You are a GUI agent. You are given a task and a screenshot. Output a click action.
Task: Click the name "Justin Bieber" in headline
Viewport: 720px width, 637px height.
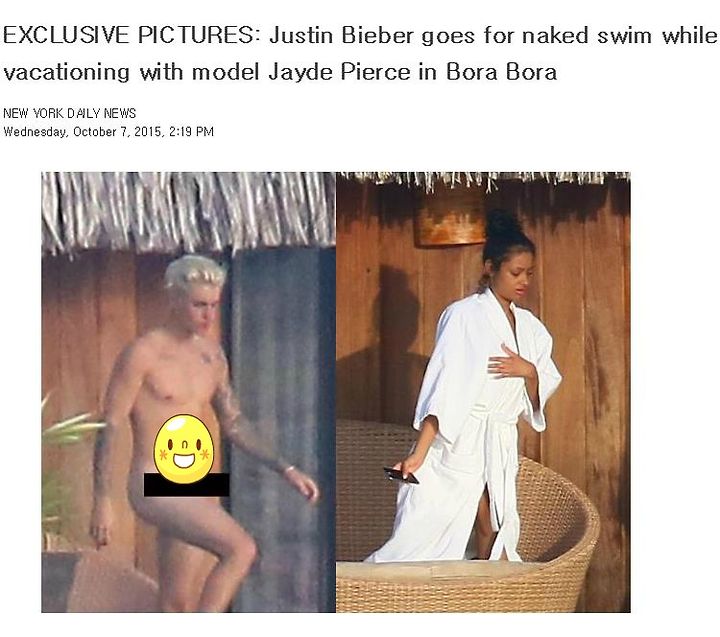tap(342, 36)
